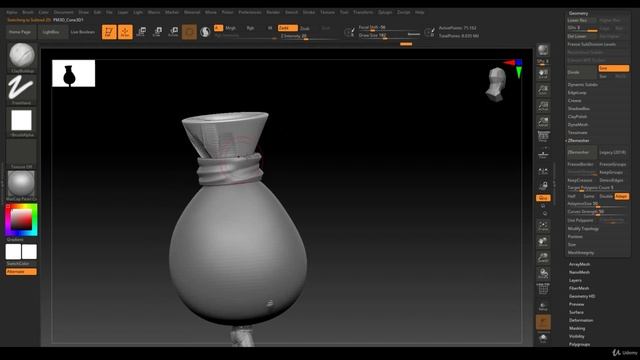The width and height of the screenshot is (640, 360).
Task: Click Live Boolean button
Action: pyautogui.click(x=82, y=32)
